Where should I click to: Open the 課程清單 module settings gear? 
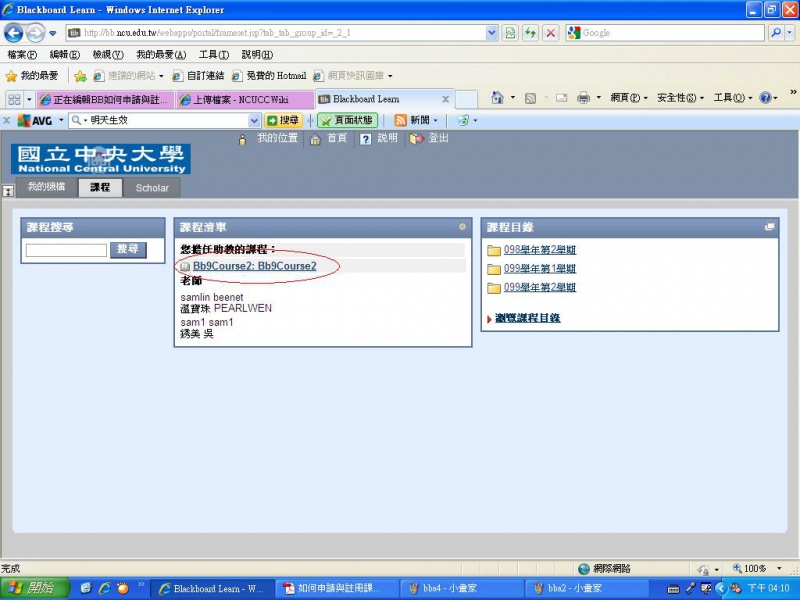coord(462,227)
